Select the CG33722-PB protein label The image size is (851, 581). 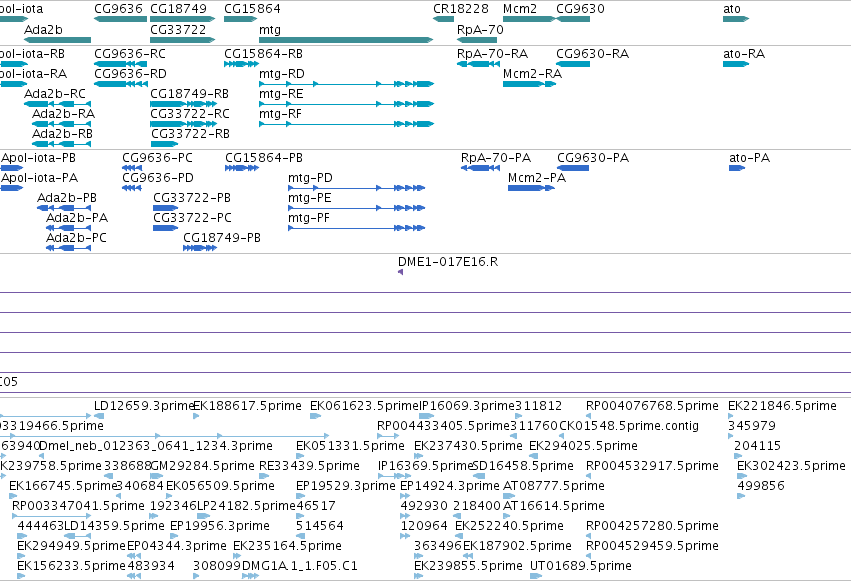click(x=192, y=198)
